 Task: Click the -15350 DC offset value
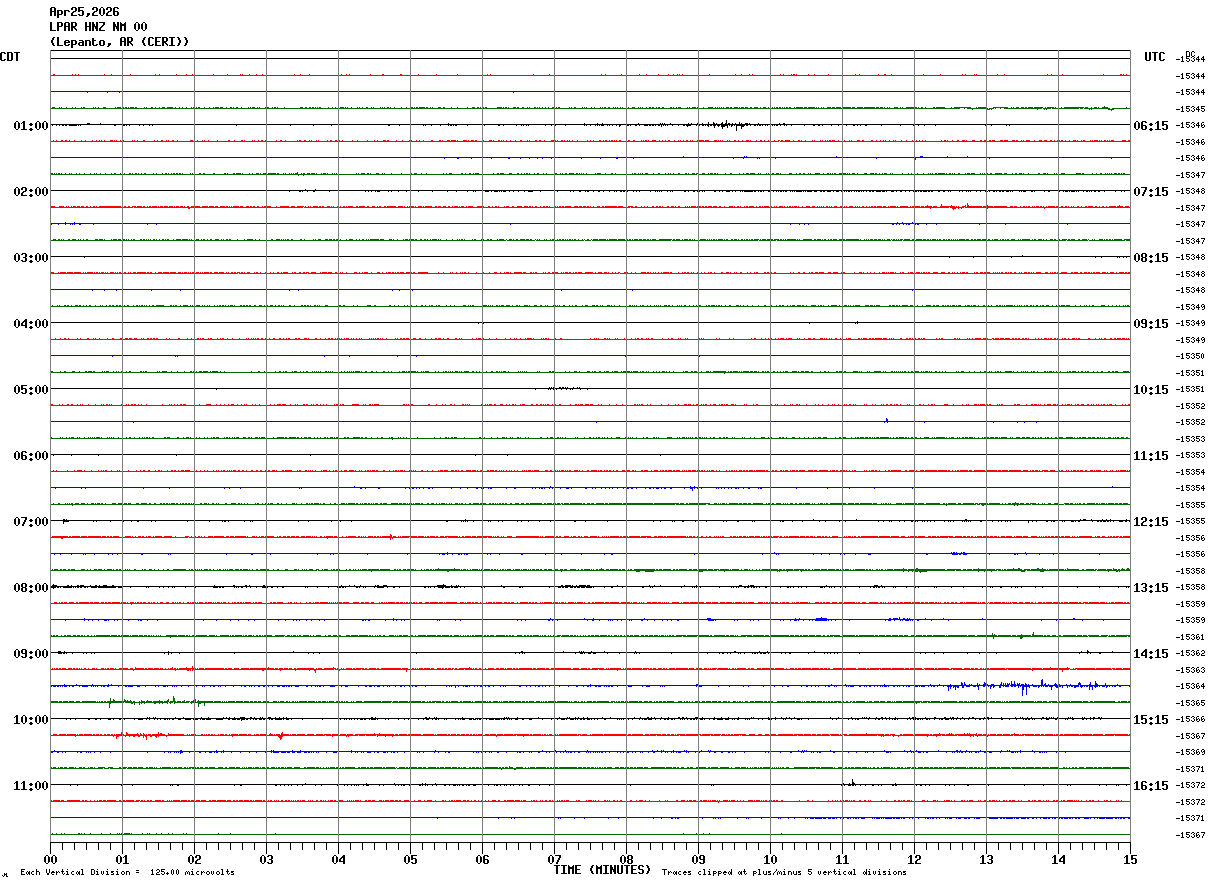point(1190,356)
